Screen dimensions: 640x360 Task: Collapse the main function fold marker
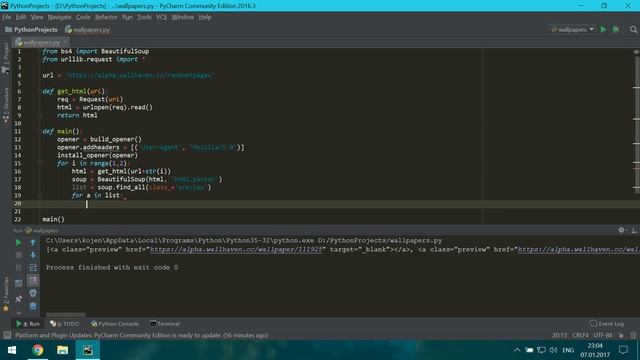pyautogui.click(x=40, y=131)
